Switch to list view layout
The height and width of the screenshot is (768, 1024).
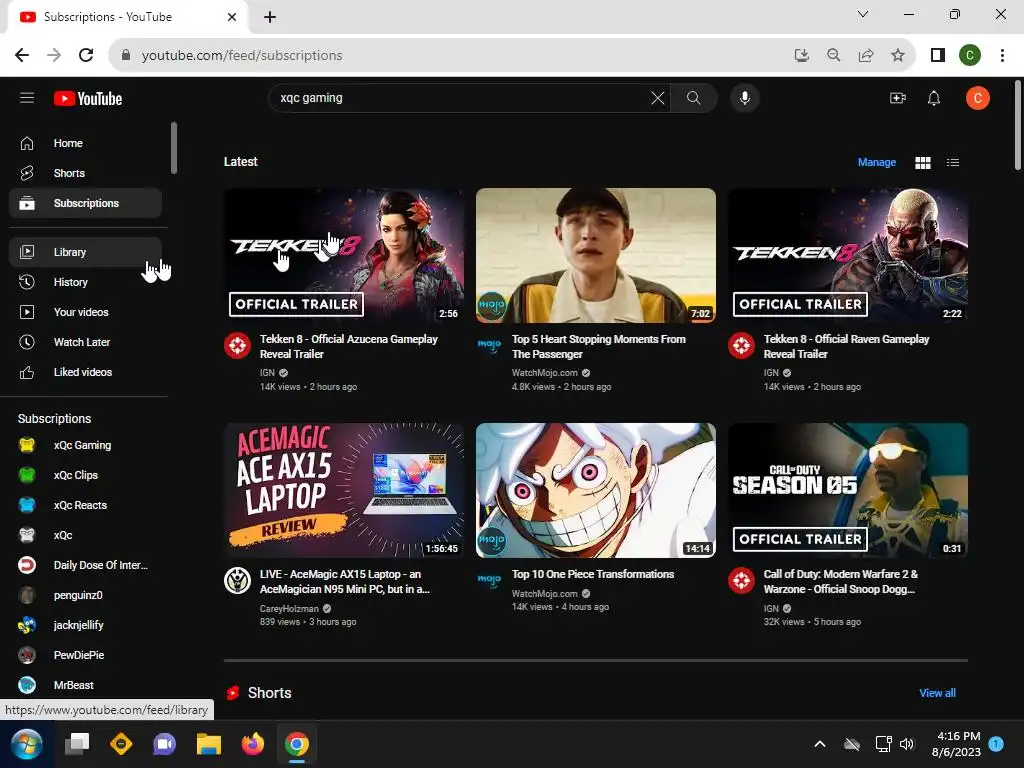pyautogui.click(x=953, y=163)
